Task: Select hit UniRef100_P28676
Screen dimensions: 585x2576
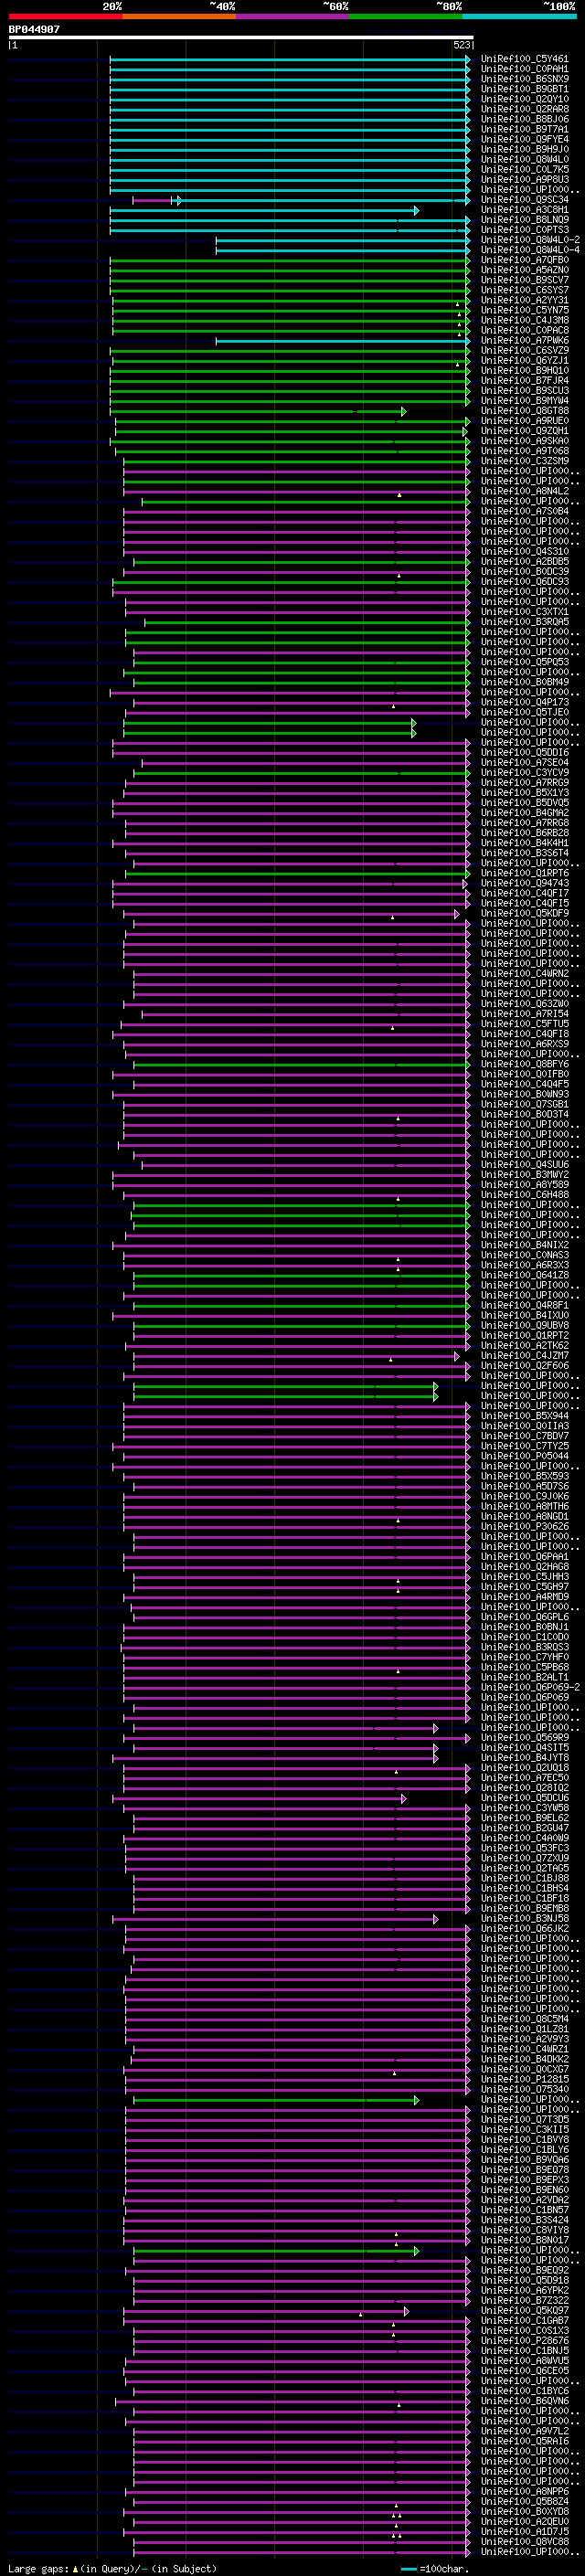Action: click(524, 2341)
